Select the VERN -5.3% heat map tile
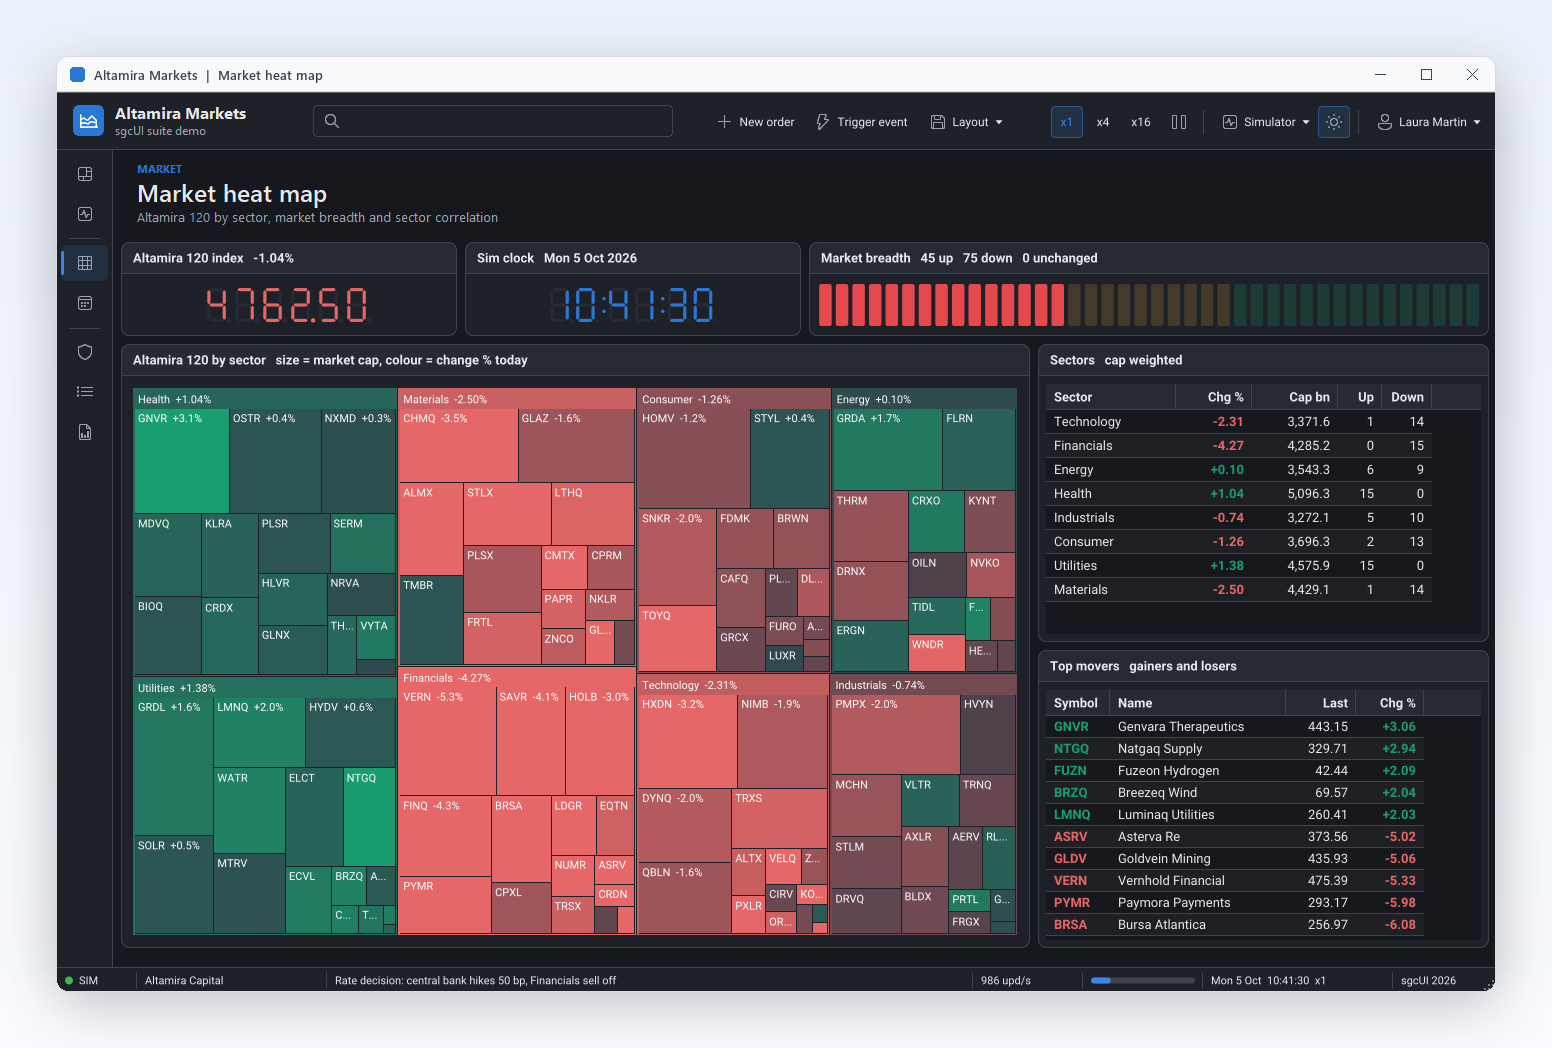1552x1048 pixels. coord(447,741)
